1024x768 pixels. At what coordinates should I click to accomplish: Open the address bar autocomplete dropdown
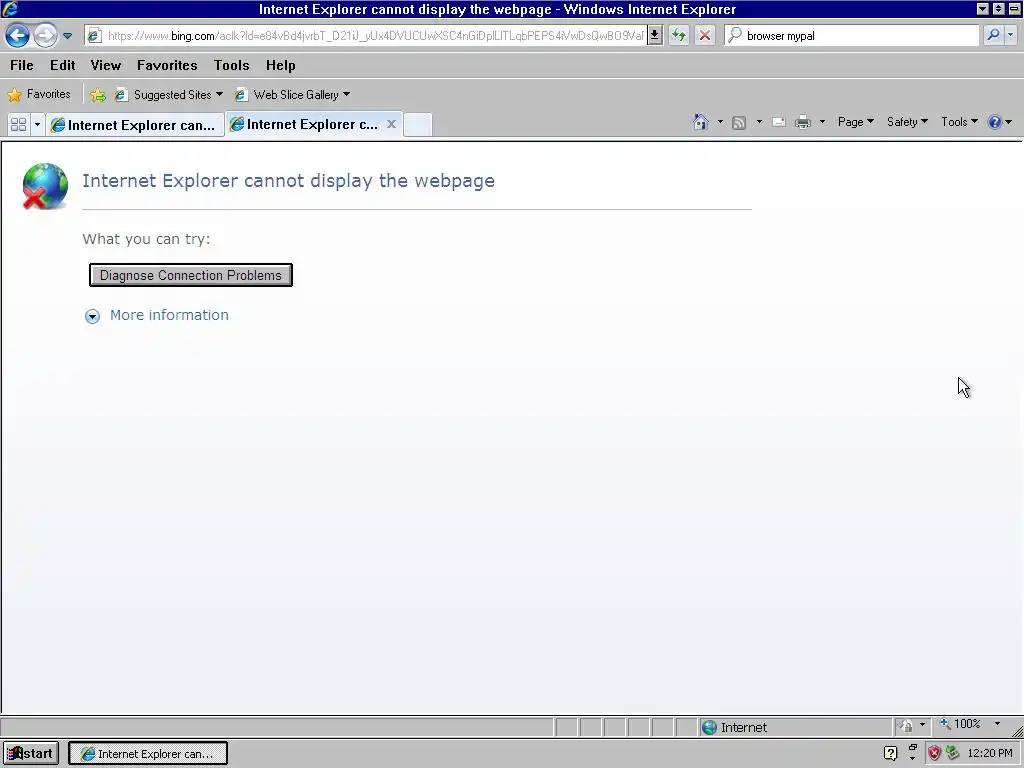click(655, 36)
